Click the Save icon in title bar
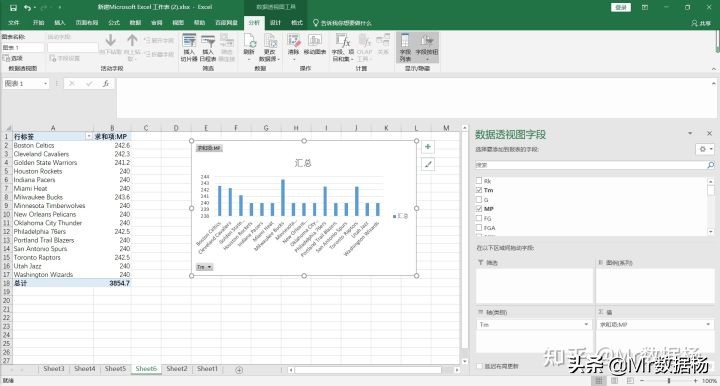 [x=13, y=7]
